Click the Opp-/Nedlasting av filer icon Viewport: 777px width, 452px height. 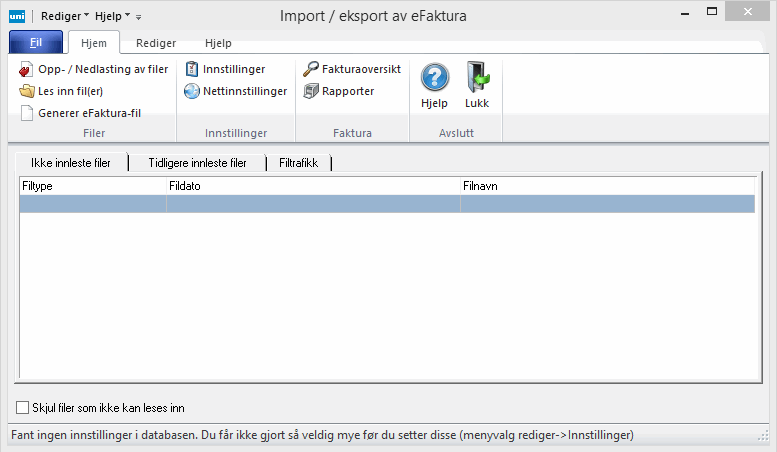tap(27, 69)
